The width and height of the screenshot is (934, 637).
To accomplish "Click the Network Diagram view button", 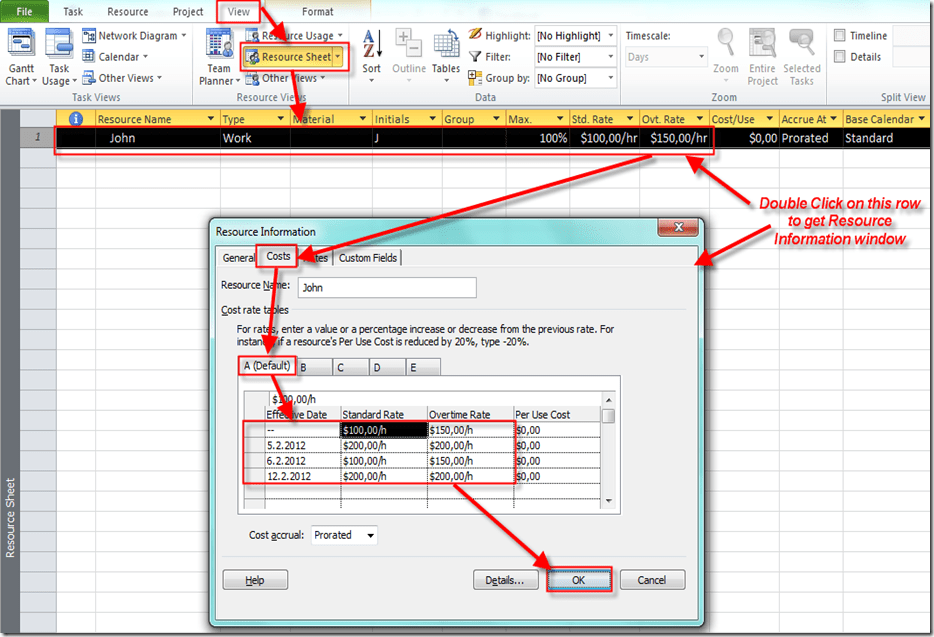I will coord(136,36).
